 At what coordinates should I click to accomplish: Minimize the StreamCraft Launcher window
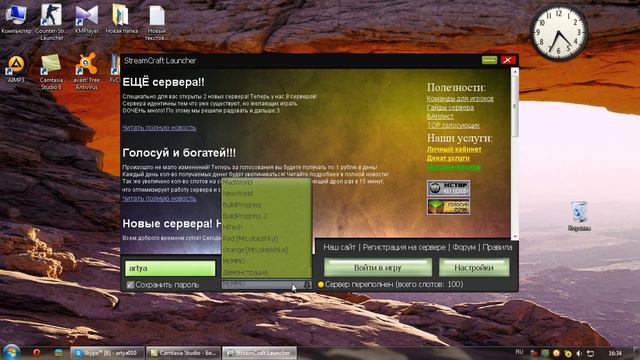[489, 60]
